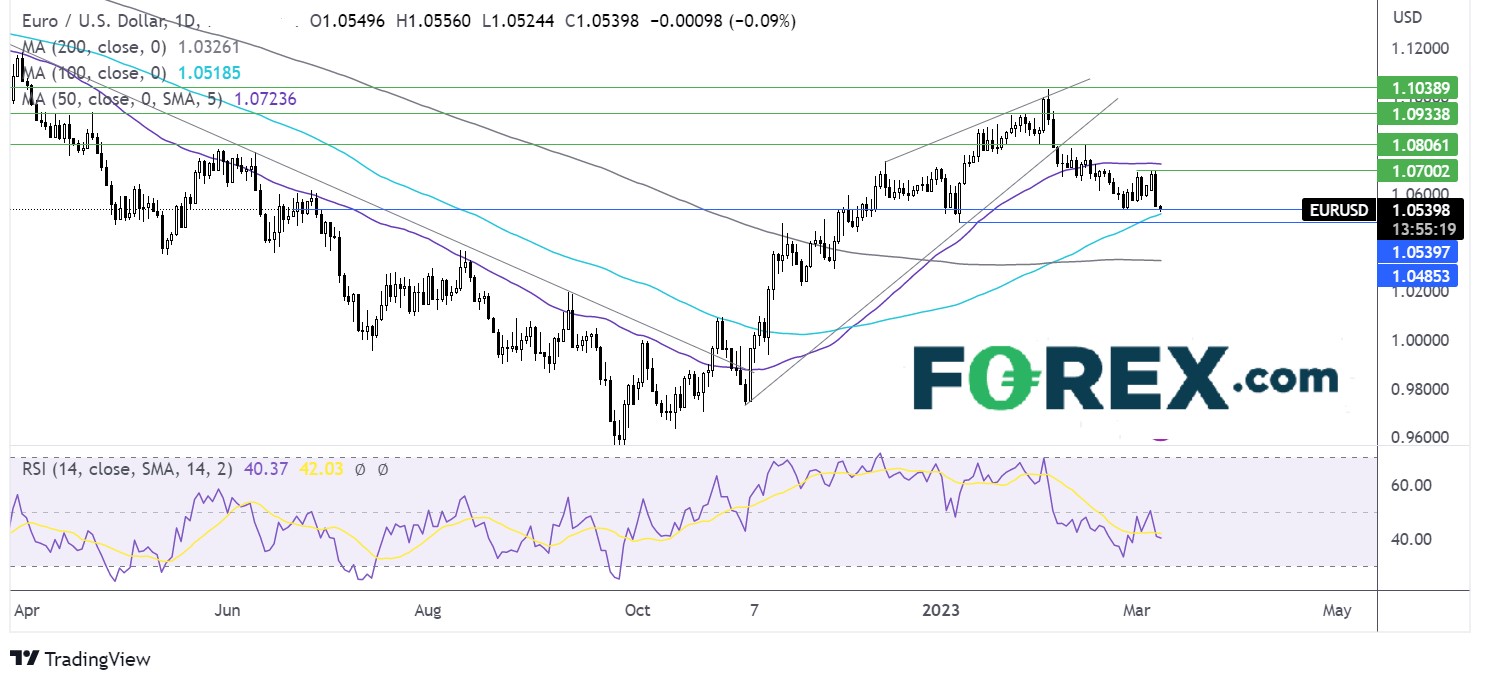The image size is (1485, 685).
Task: Click the C1.05398 close price value
Action: click(600, 21)
